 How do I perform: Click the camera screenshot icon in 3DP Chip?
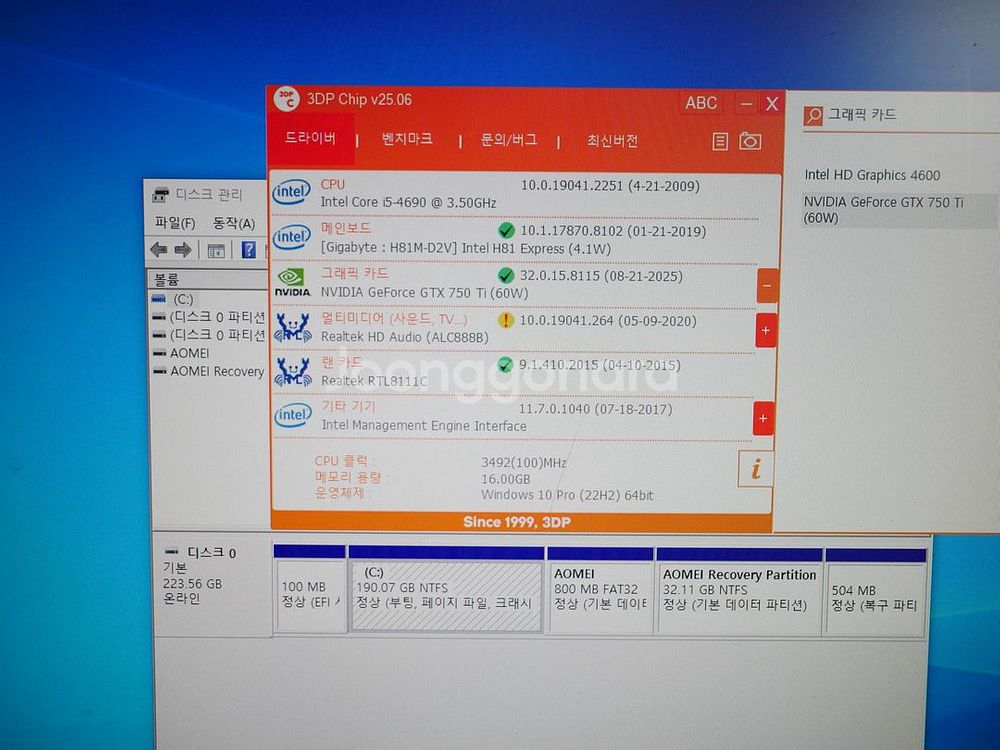tap(750, 141)
